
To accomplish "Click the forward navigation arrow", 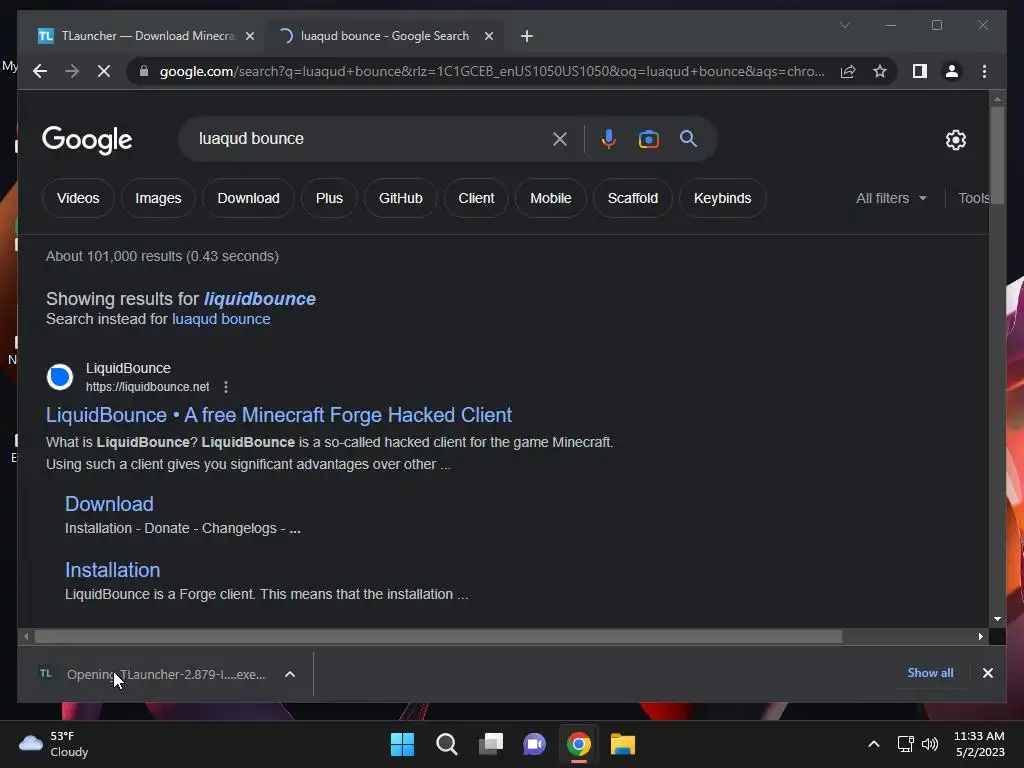I will (x=72, y=71).
